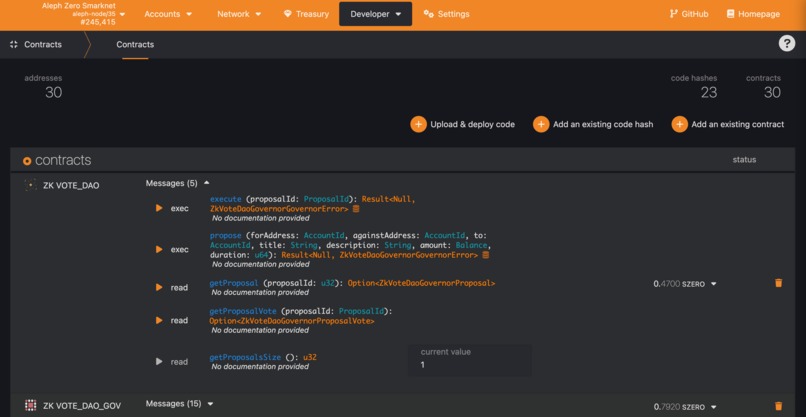
Task: Click Add an existing code hash
Action: click(593, 124)
